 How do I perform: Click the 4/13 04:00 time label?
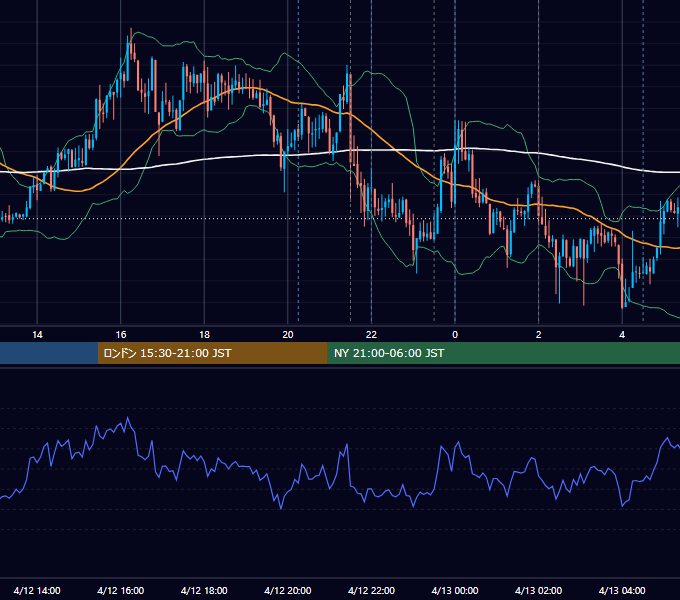click(x=622, y=590)
